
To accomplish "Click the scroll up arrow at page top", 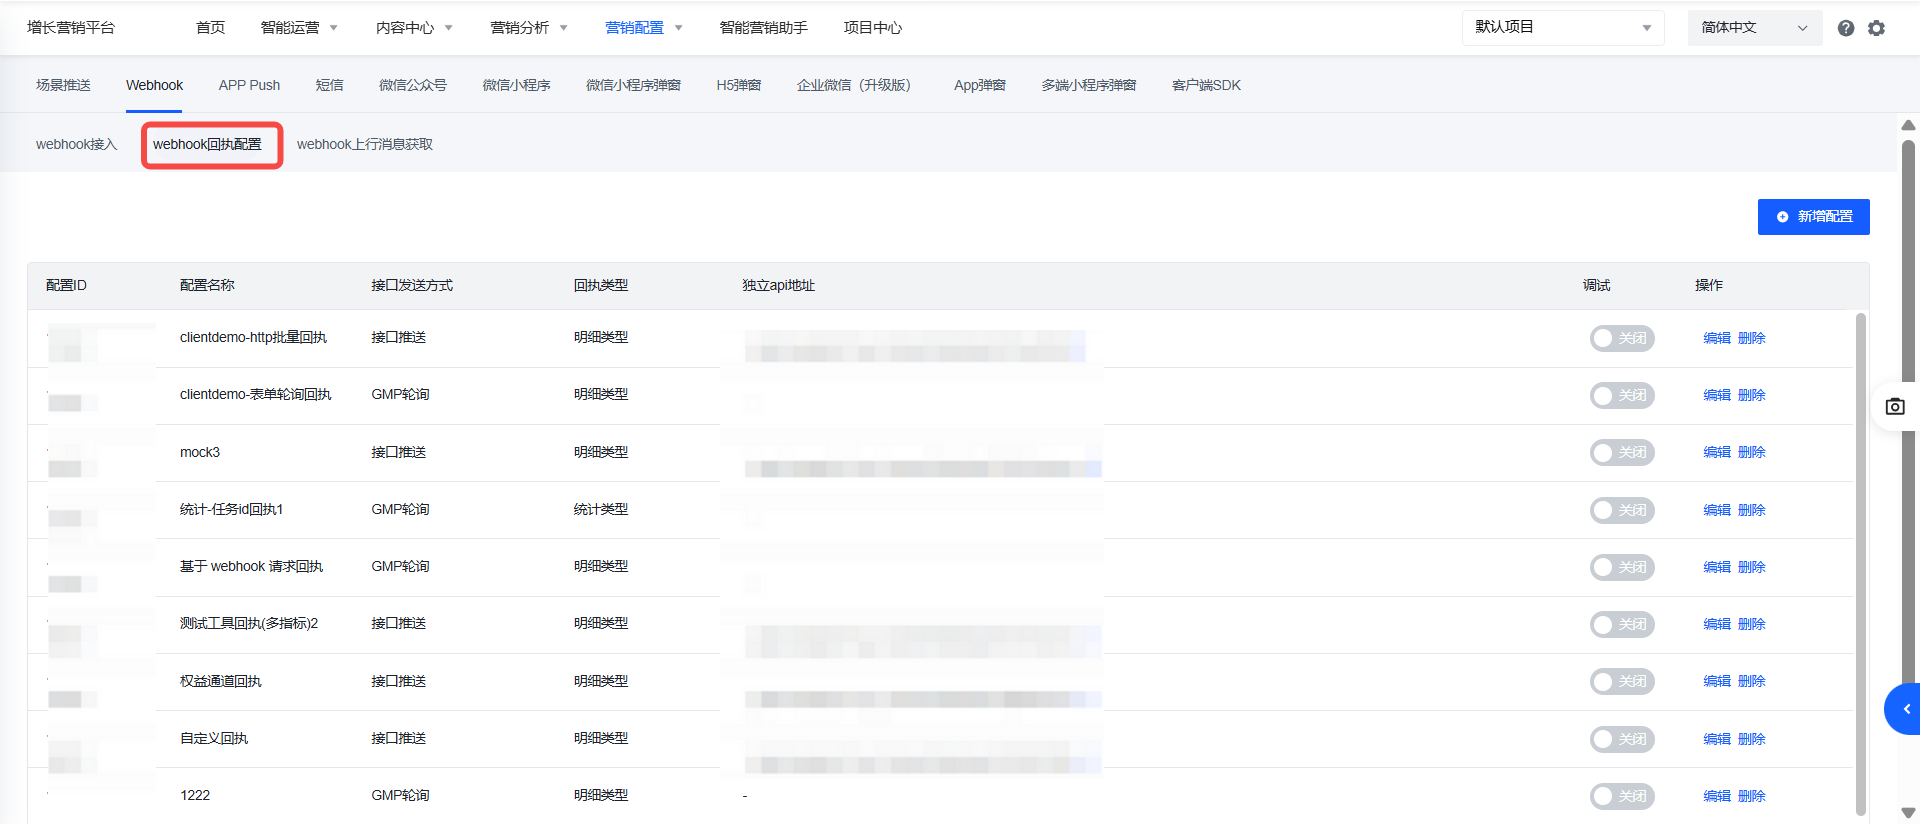I will point(1908,125).
